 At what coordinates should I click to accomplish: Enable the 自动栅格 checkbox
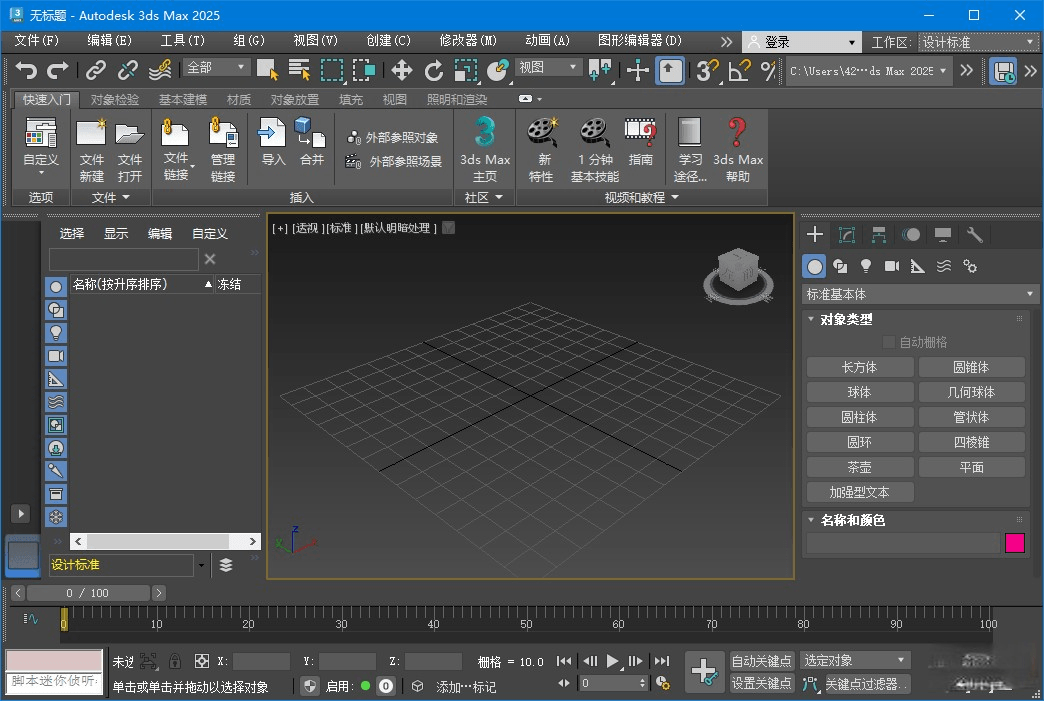[888, 341]
